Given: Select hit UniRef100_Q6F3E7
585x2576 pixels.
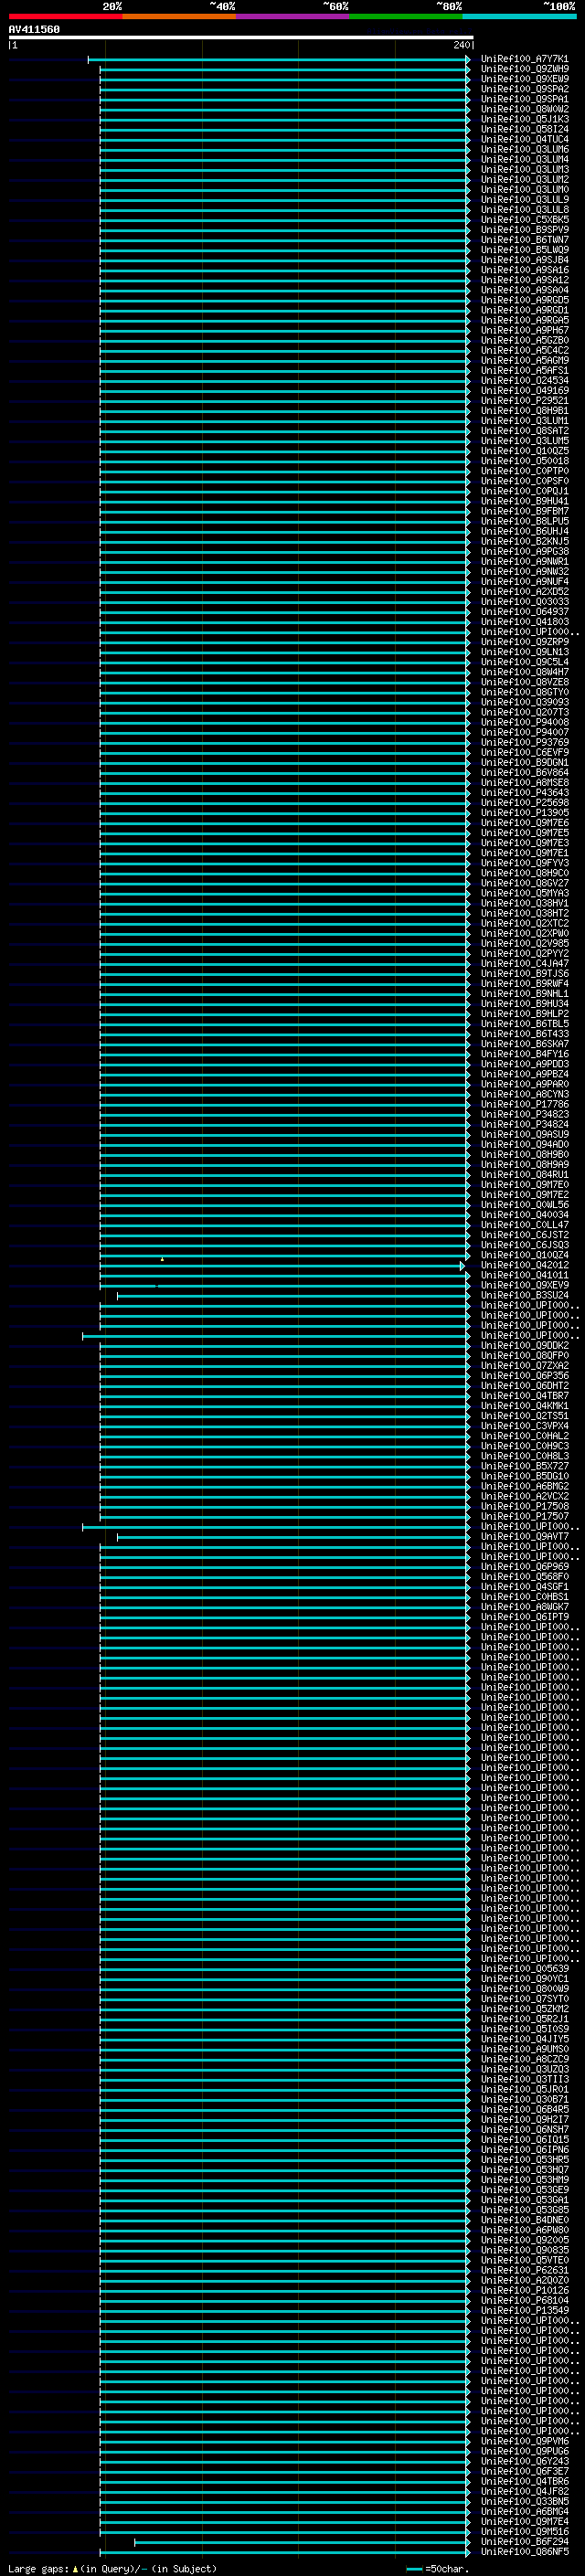Looking at the screenshot, I should click(524, 2471).
